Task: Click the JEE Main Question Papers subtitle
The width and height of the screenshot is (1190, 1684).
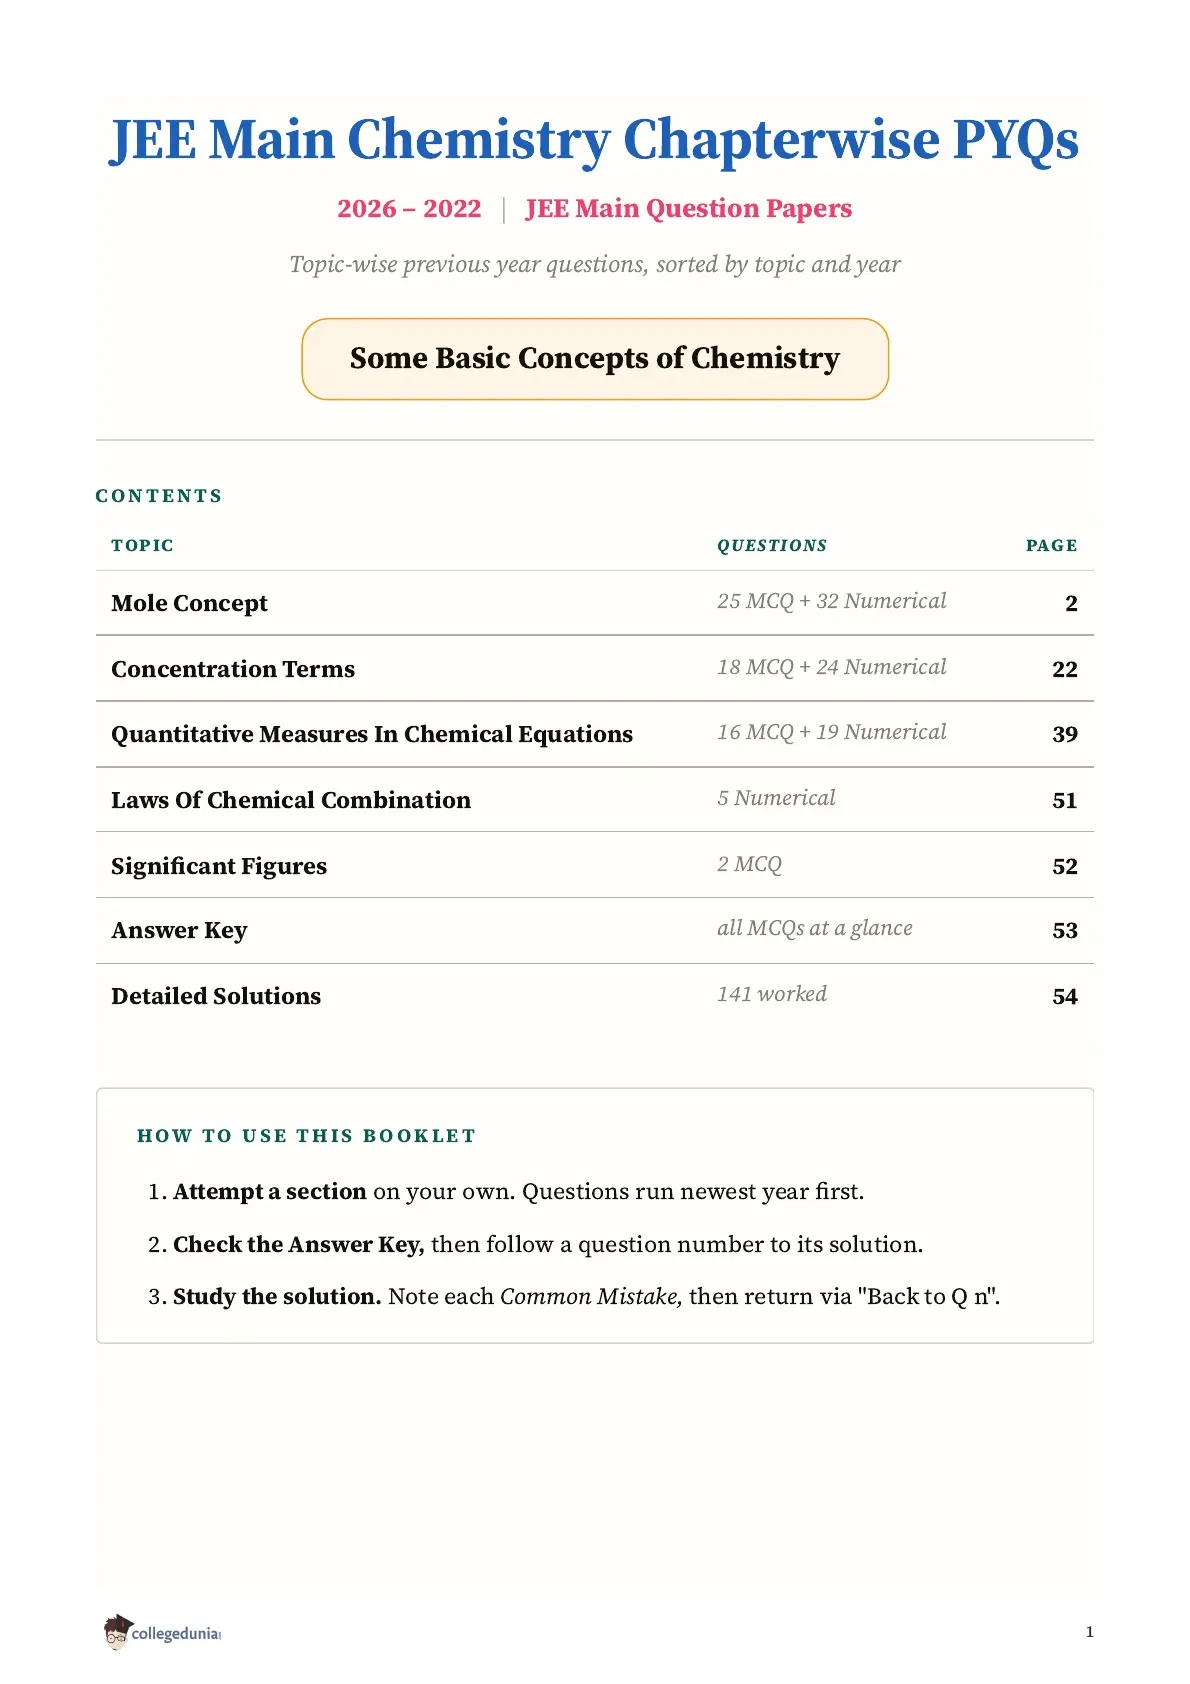Action: [689, 208]
